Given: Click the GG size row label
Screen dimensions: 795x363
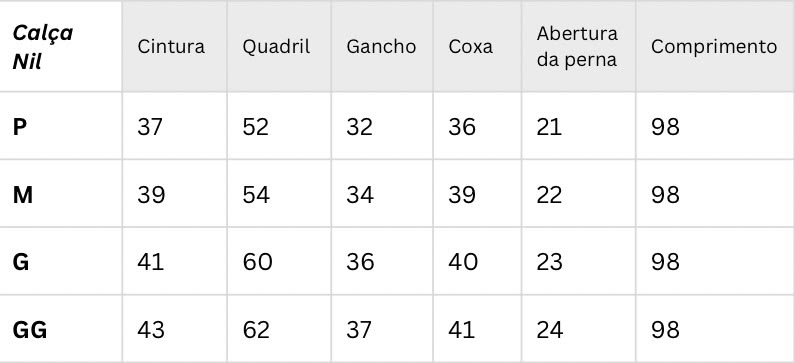Looking at the screenshot, I should (x=30, y=330).
